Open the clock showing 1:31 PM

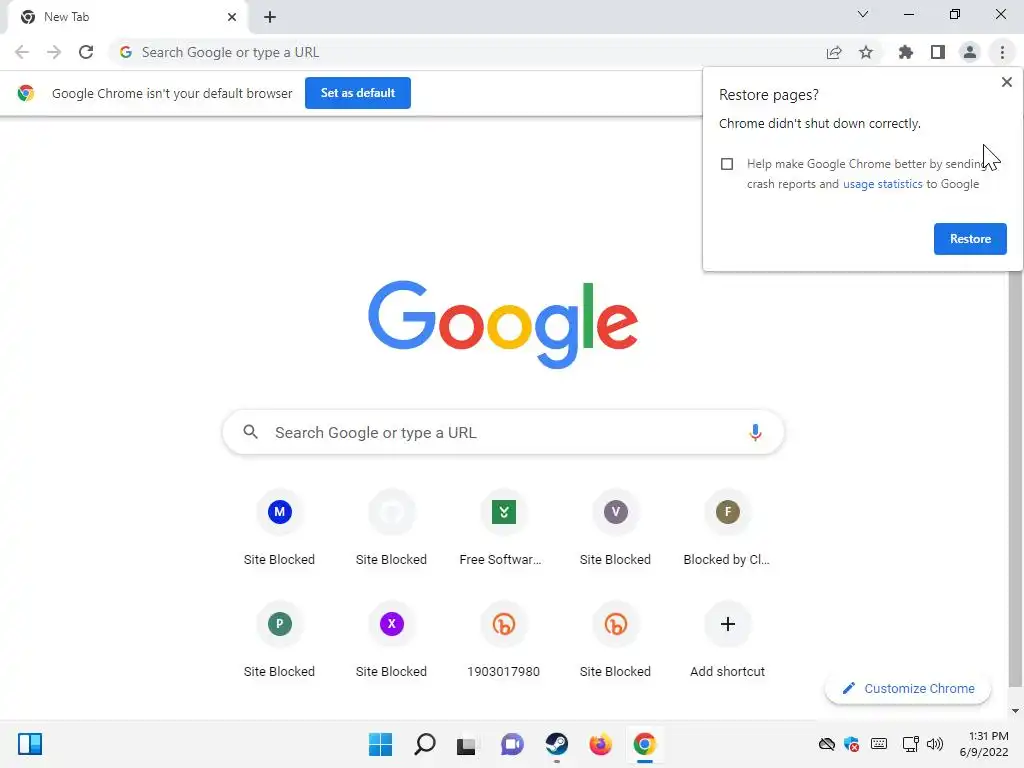(x=984, y=744)
